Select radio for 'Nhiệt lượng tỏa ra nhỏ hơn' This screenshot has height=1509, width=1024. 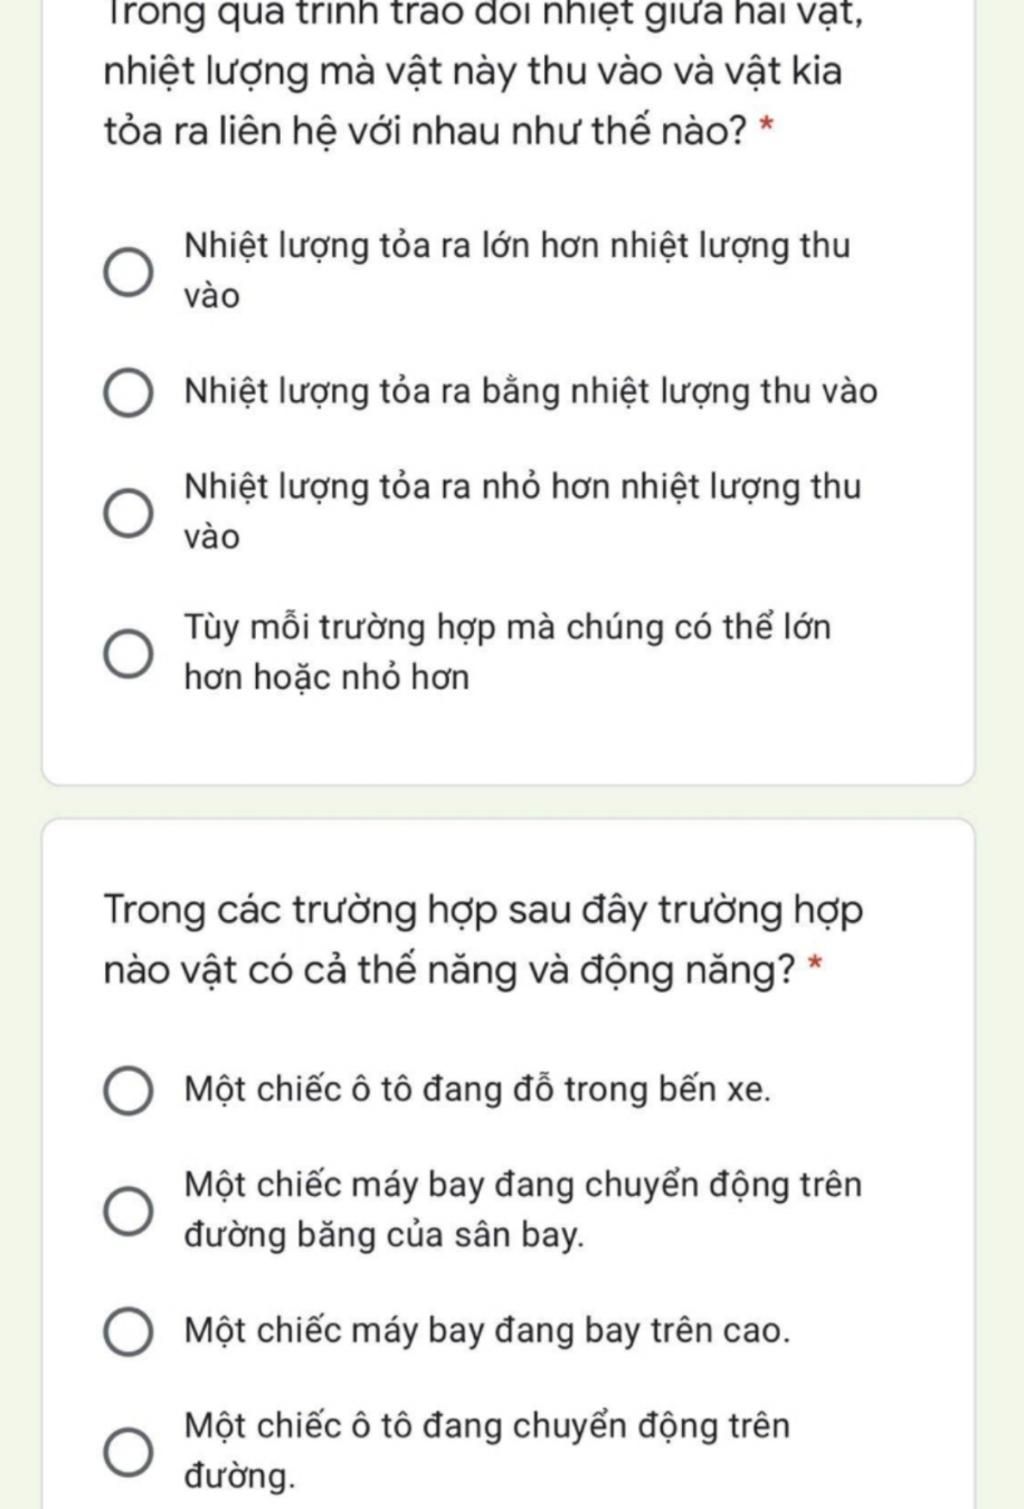129,513
